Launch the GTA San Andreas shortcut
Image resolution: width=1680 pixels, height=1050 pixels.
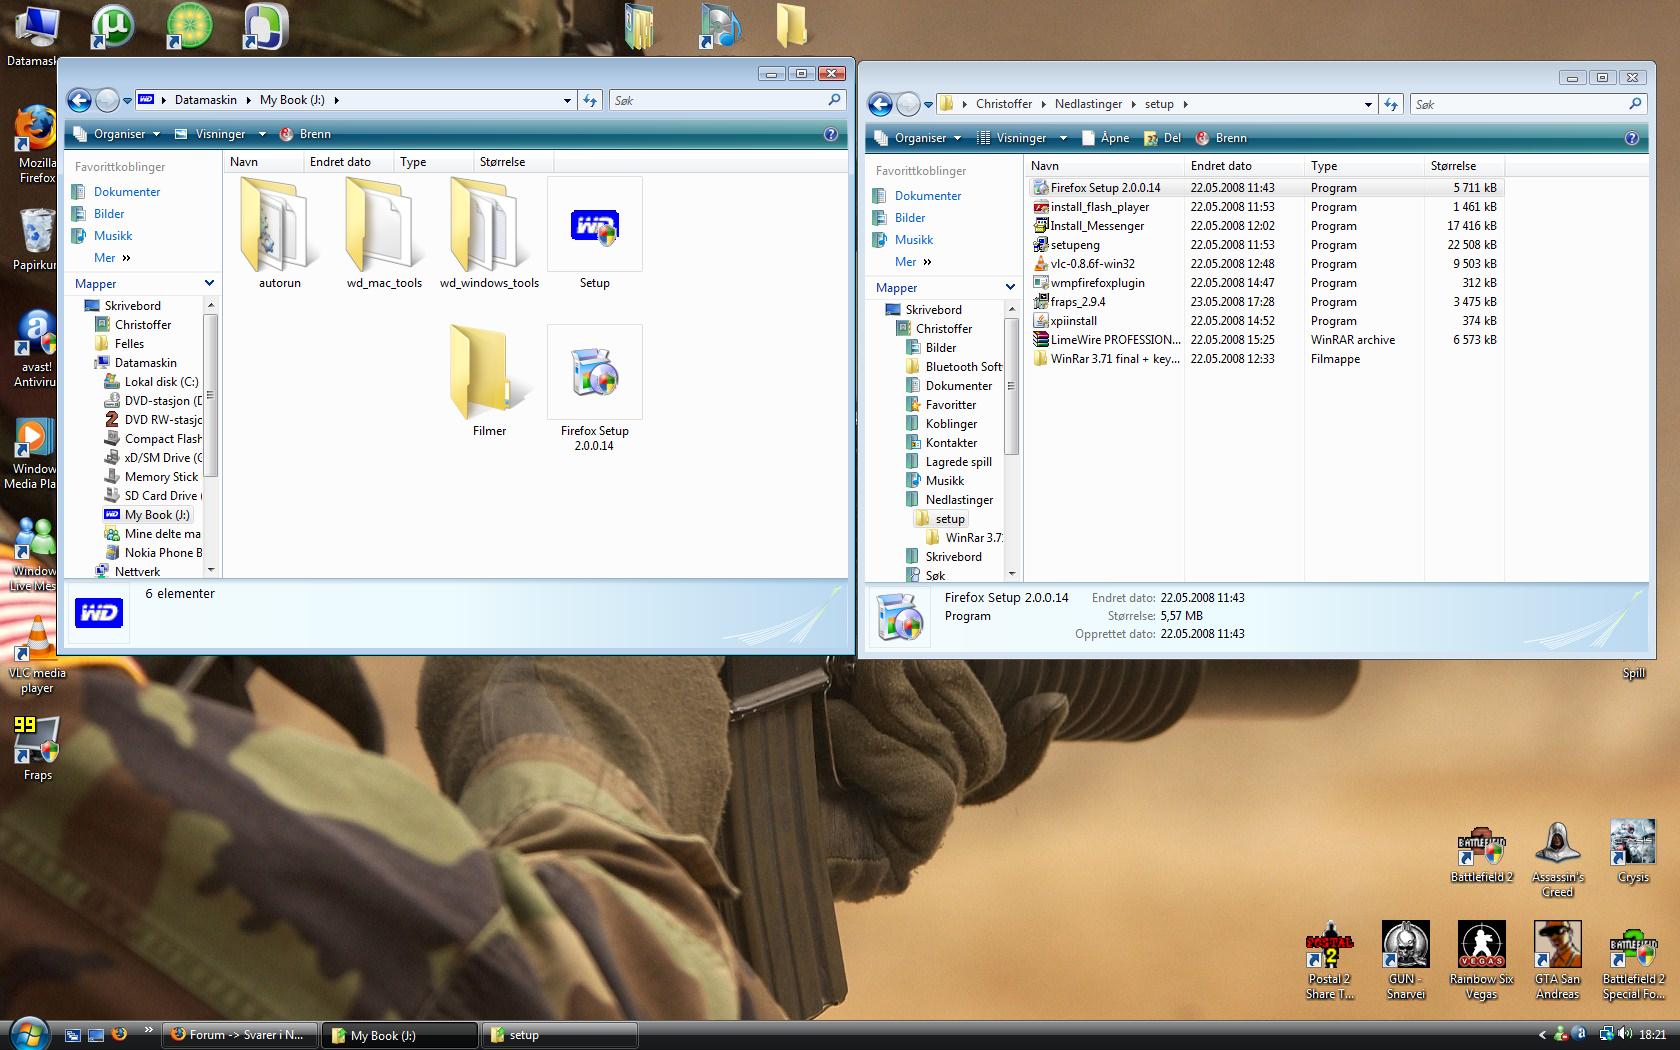[1557, 961]
